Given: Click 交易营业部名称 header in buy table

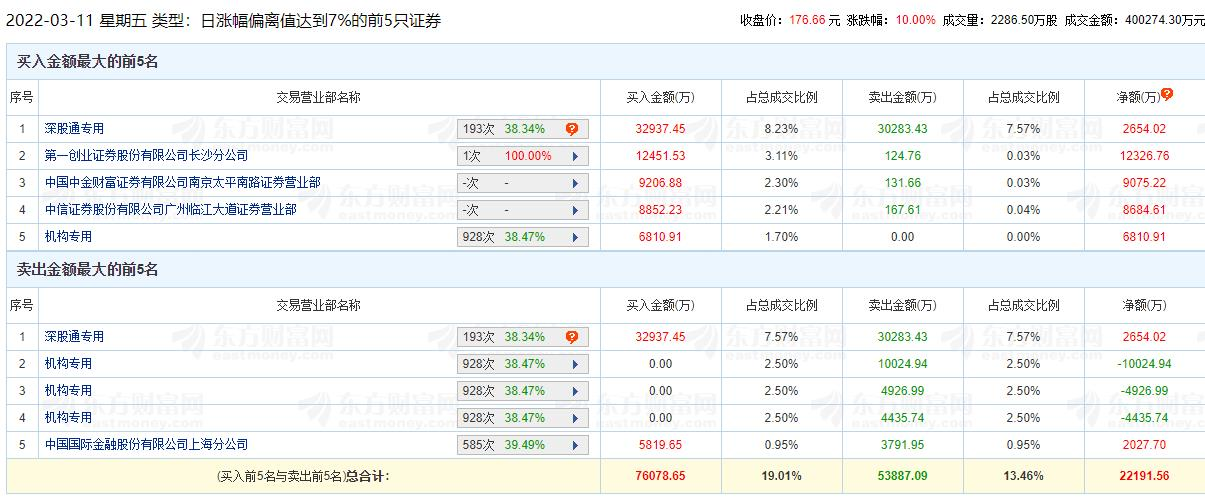Looking at the screenshot, I should [318, 97].
